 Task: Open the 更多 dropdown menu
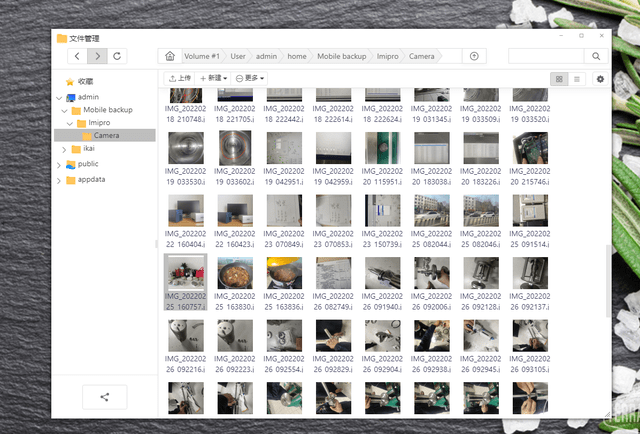(250, 78)
